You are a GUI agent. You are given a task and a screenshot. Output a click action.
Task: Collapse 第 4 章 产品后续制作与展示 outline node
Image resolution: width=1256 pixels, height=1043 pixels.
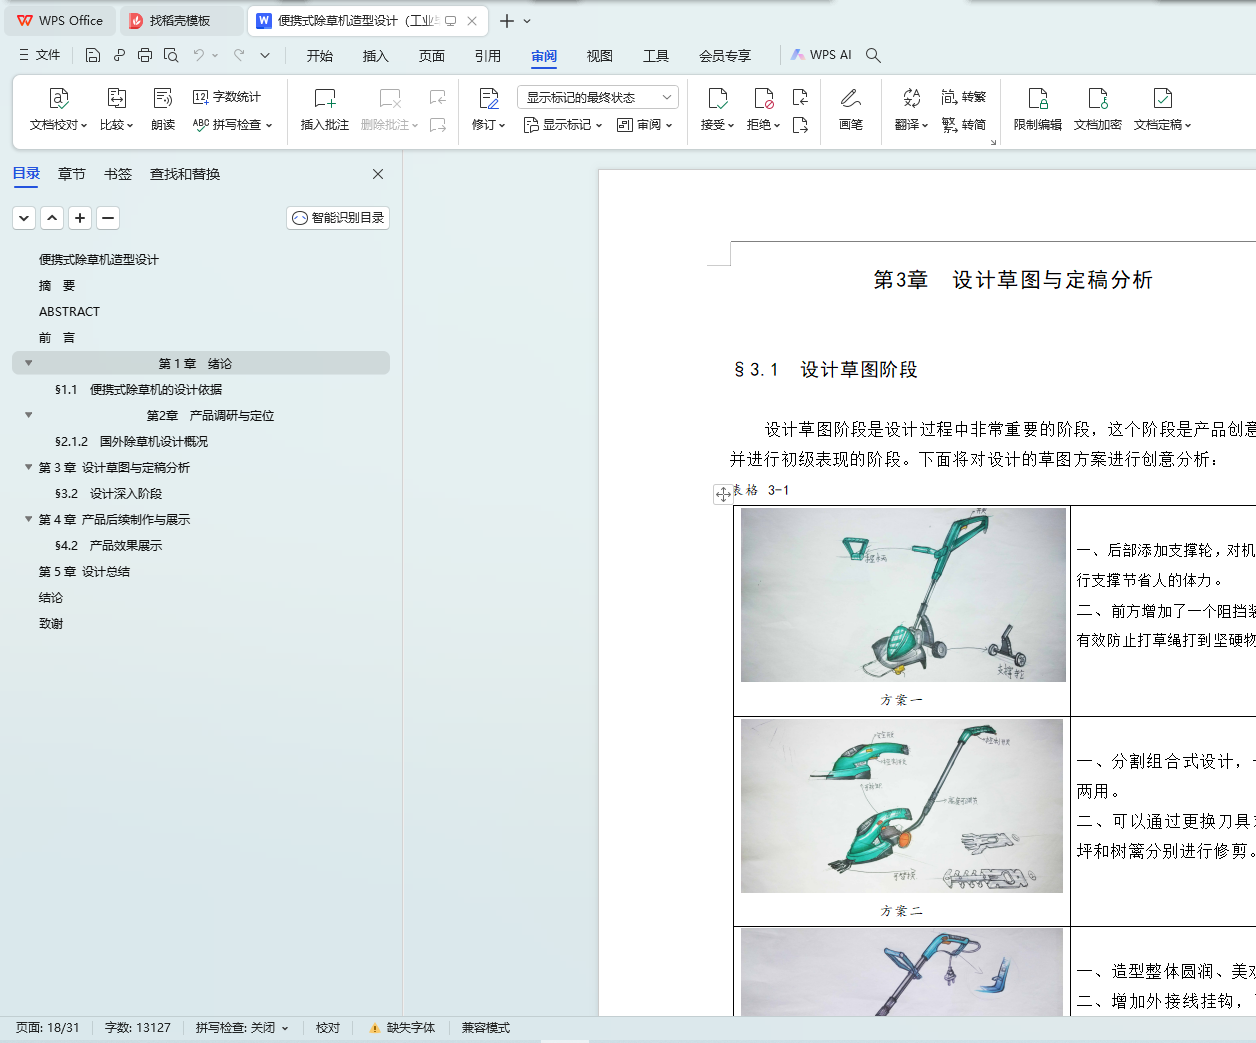[28, 519]
